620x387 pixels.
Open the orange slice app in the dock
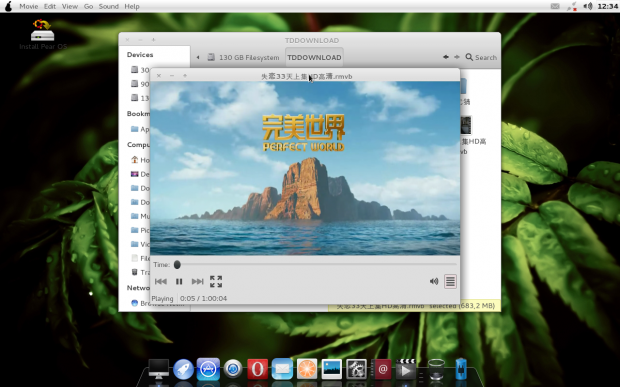(307, 369)
